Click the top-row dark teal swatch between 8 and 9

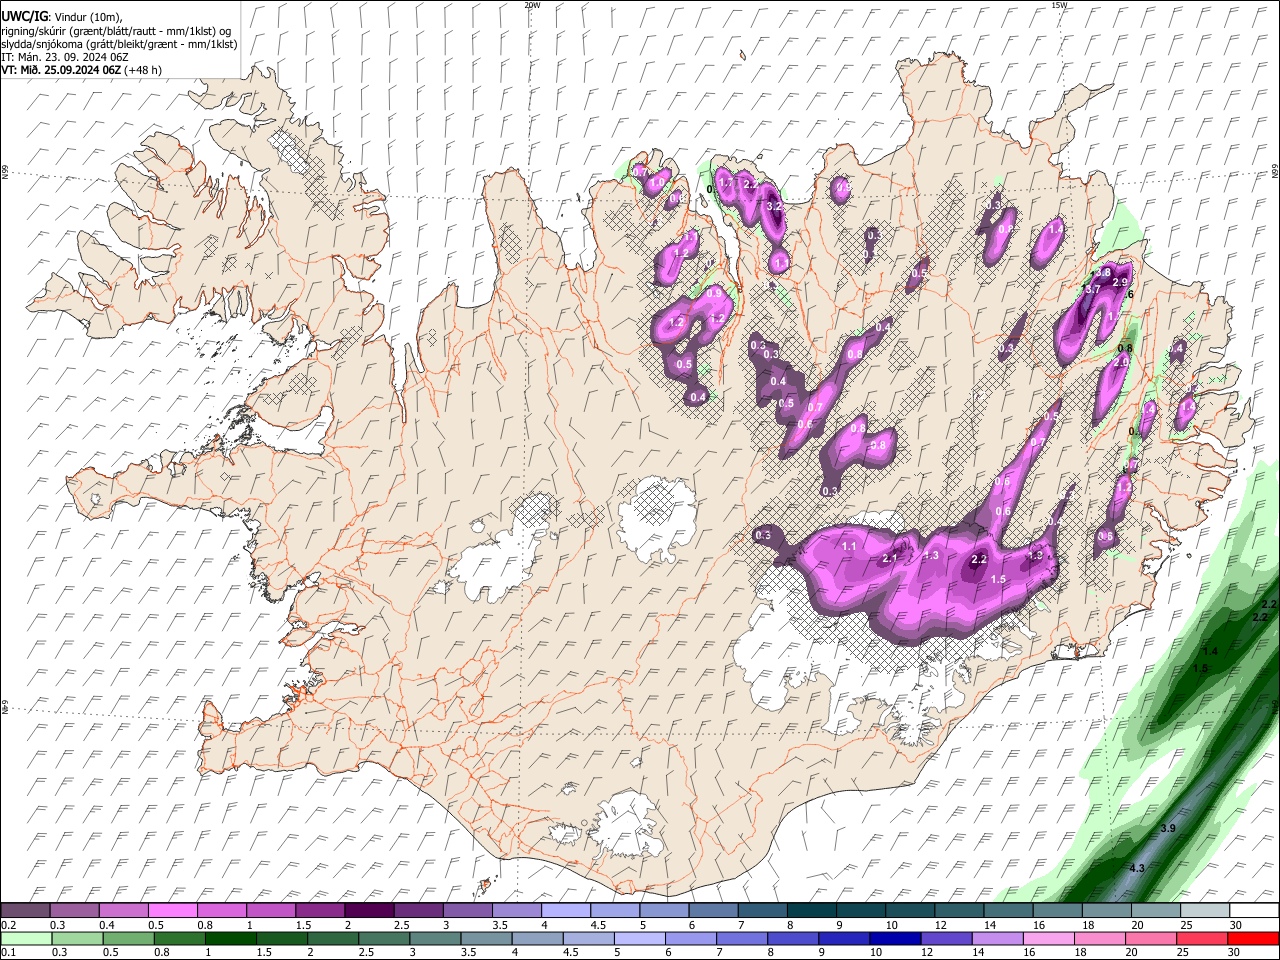point(810,910)
